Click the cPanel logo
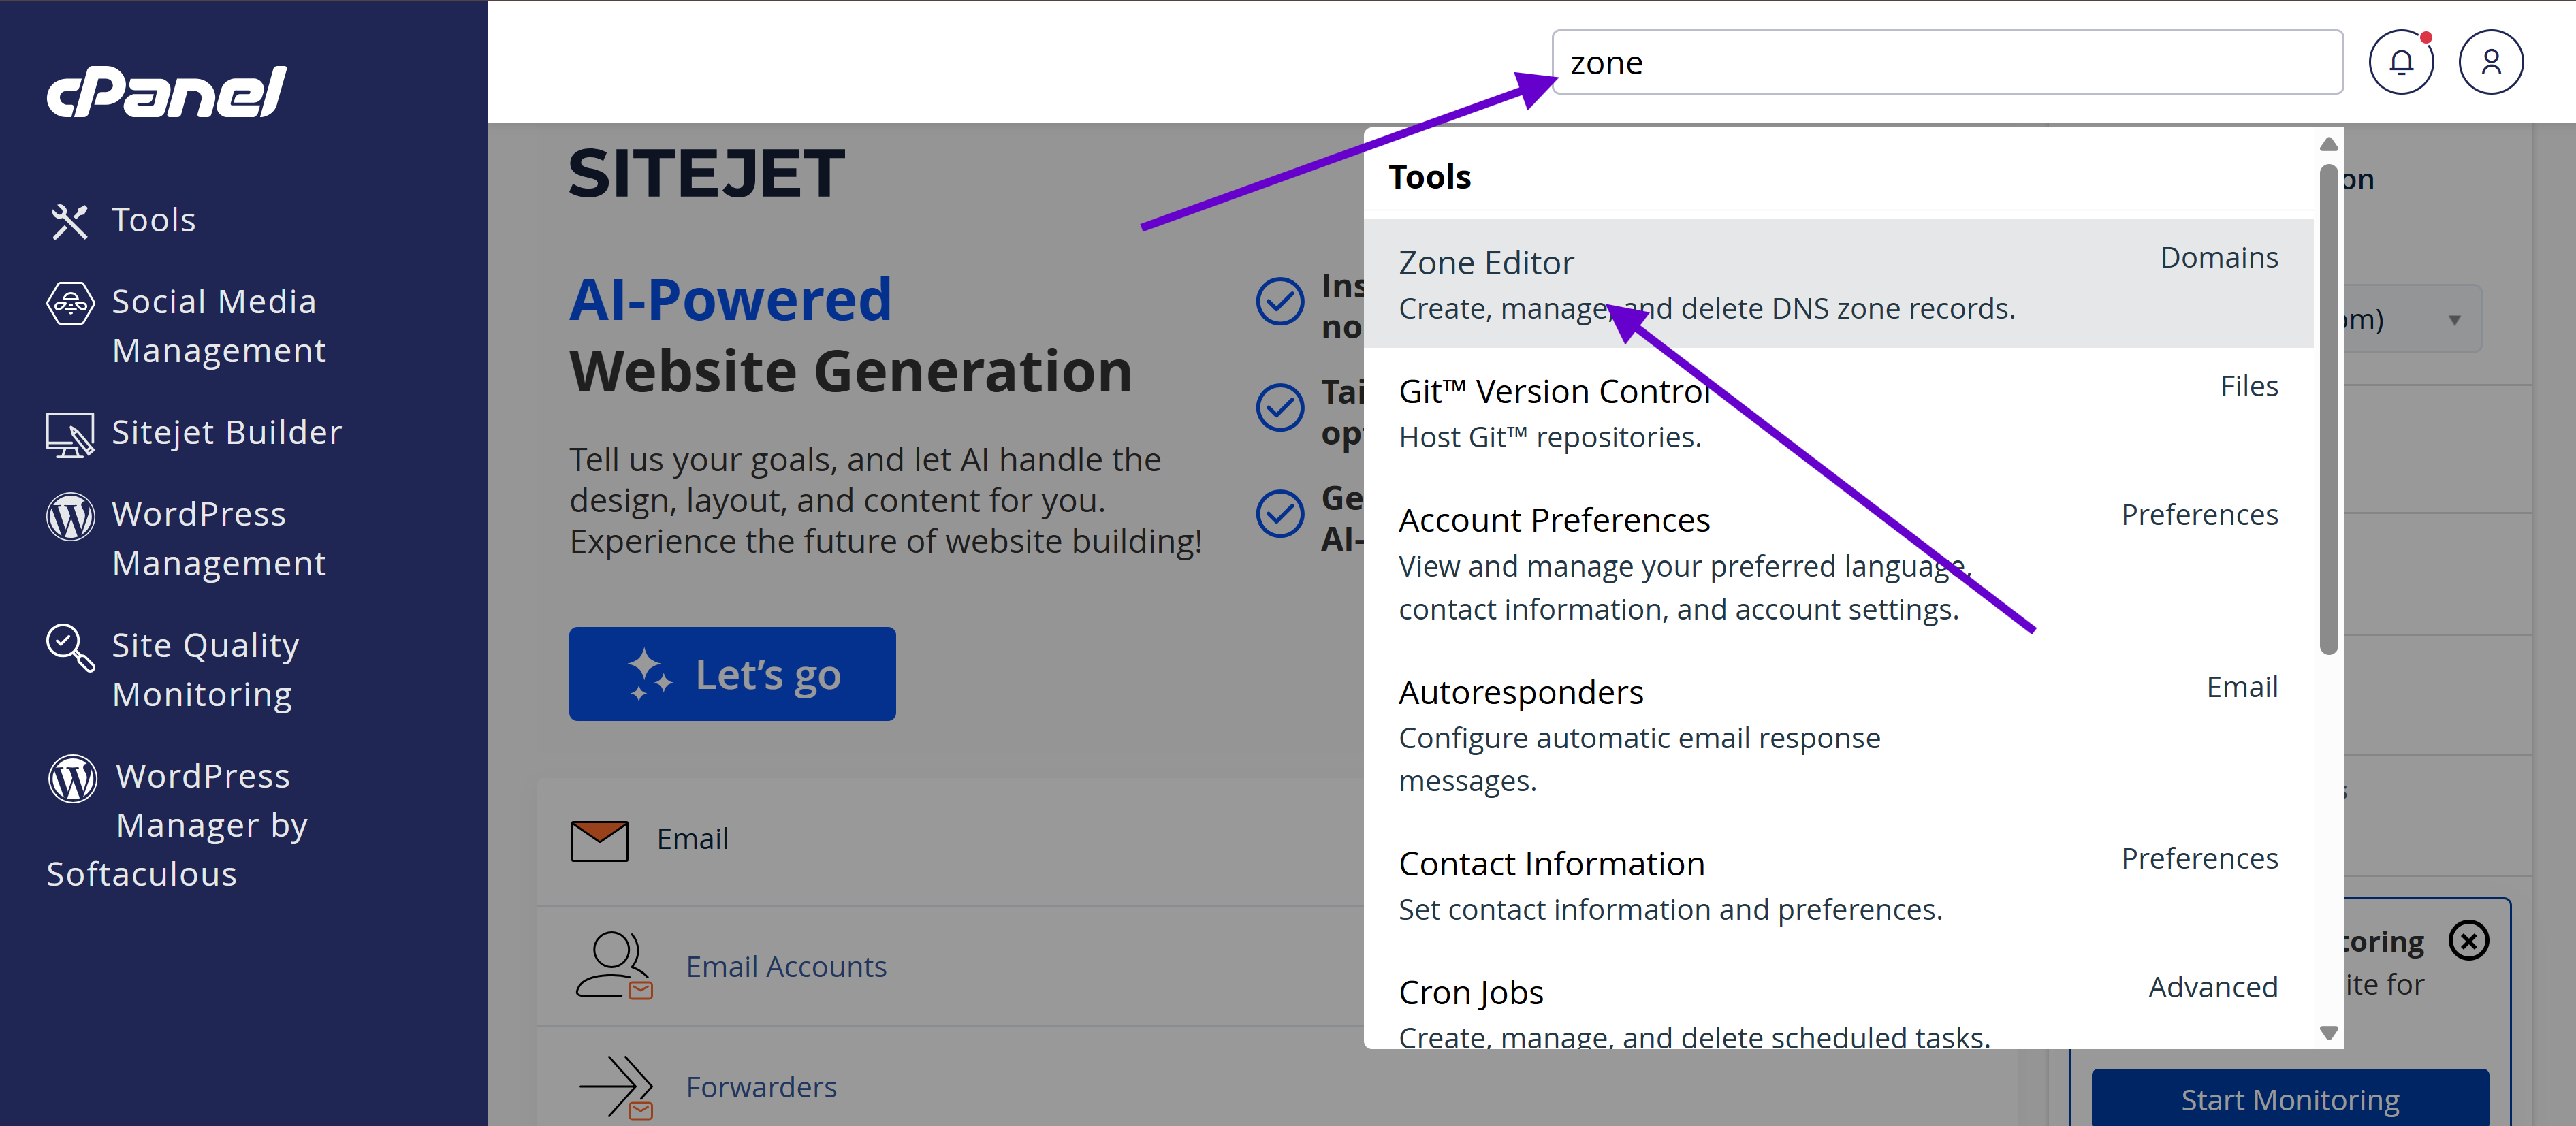Image resolution: width=2576 pixels, height=1126 pixels. click(x=167, y=93)
